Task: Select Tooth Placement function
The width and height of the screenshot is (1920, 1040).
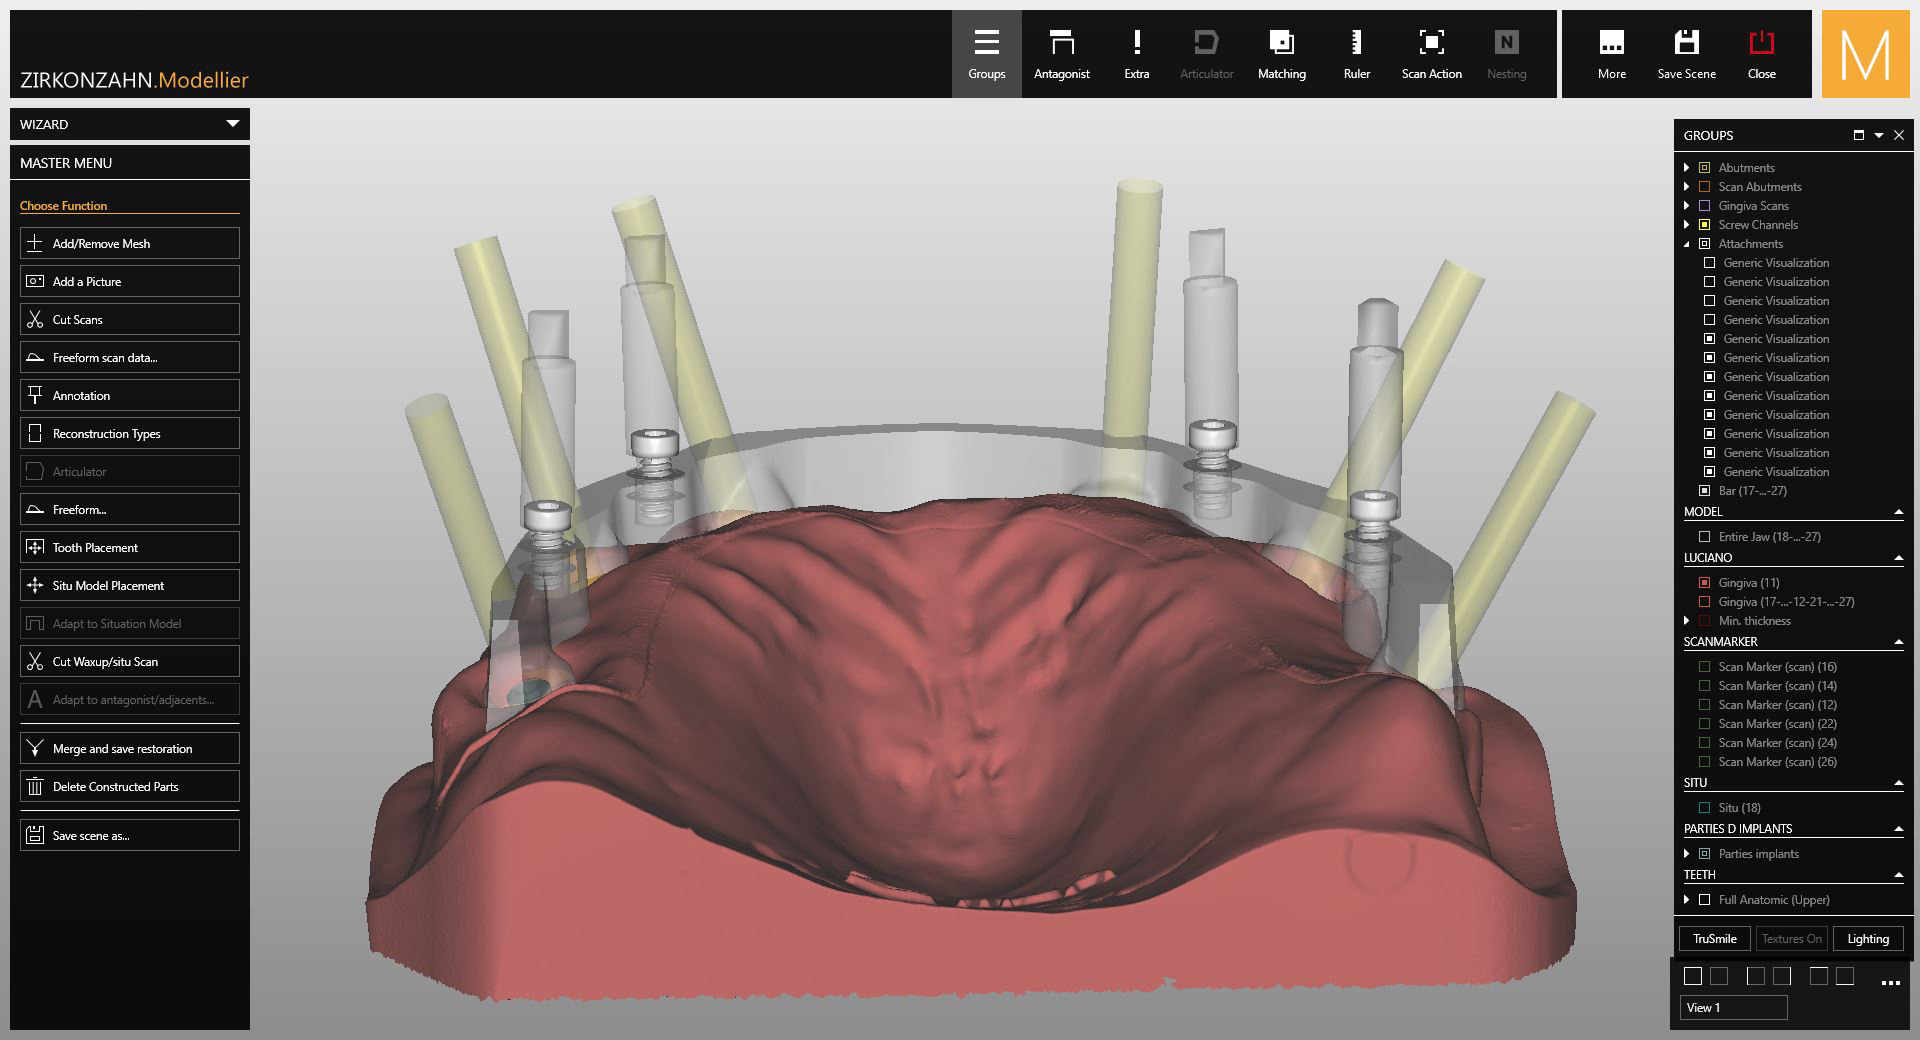Action: click(130, 548)
